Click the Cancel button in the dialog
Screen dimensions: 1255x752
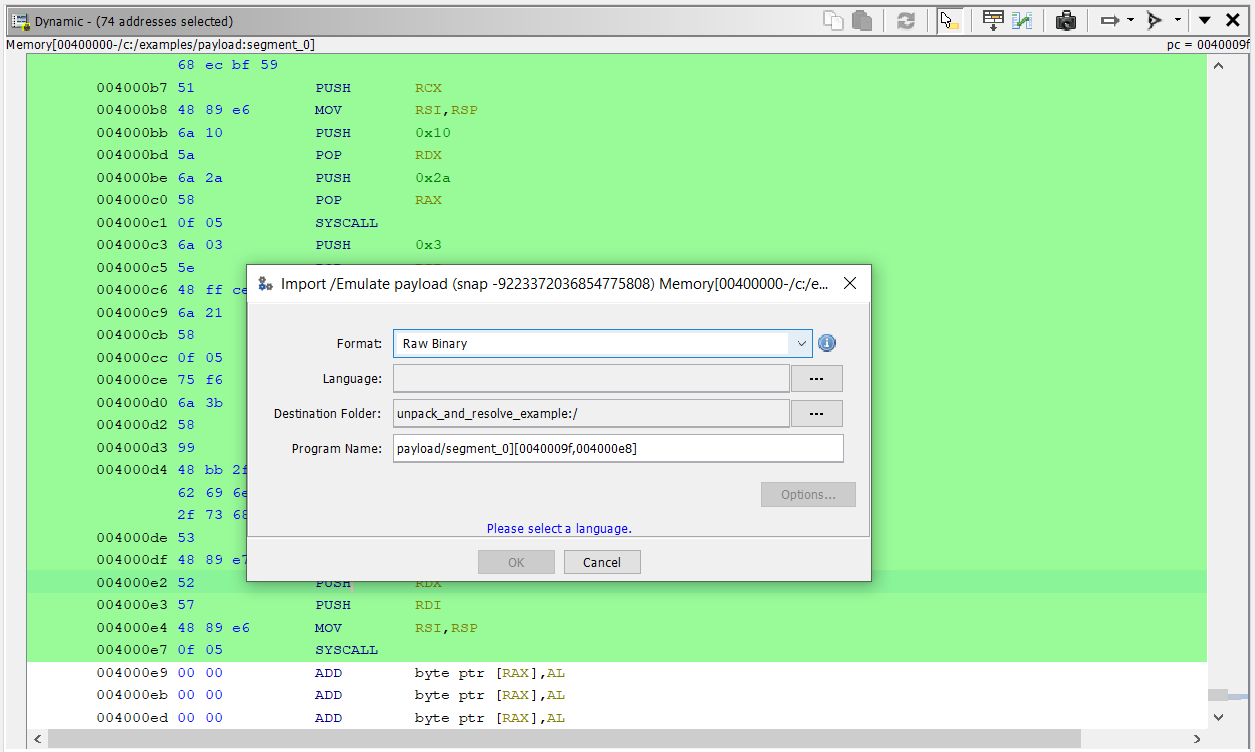click(x=602, y=562)
